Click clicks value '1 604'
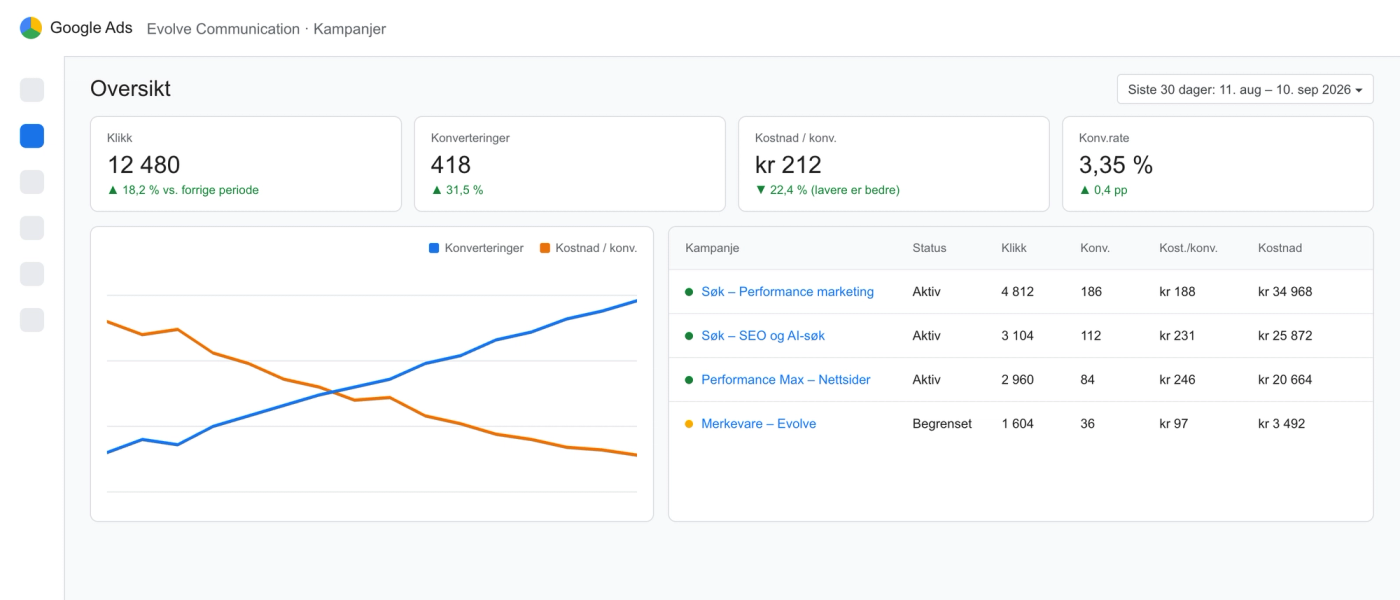The image size is (1400, 600). pyautogui.click(x=1017, y=424)
